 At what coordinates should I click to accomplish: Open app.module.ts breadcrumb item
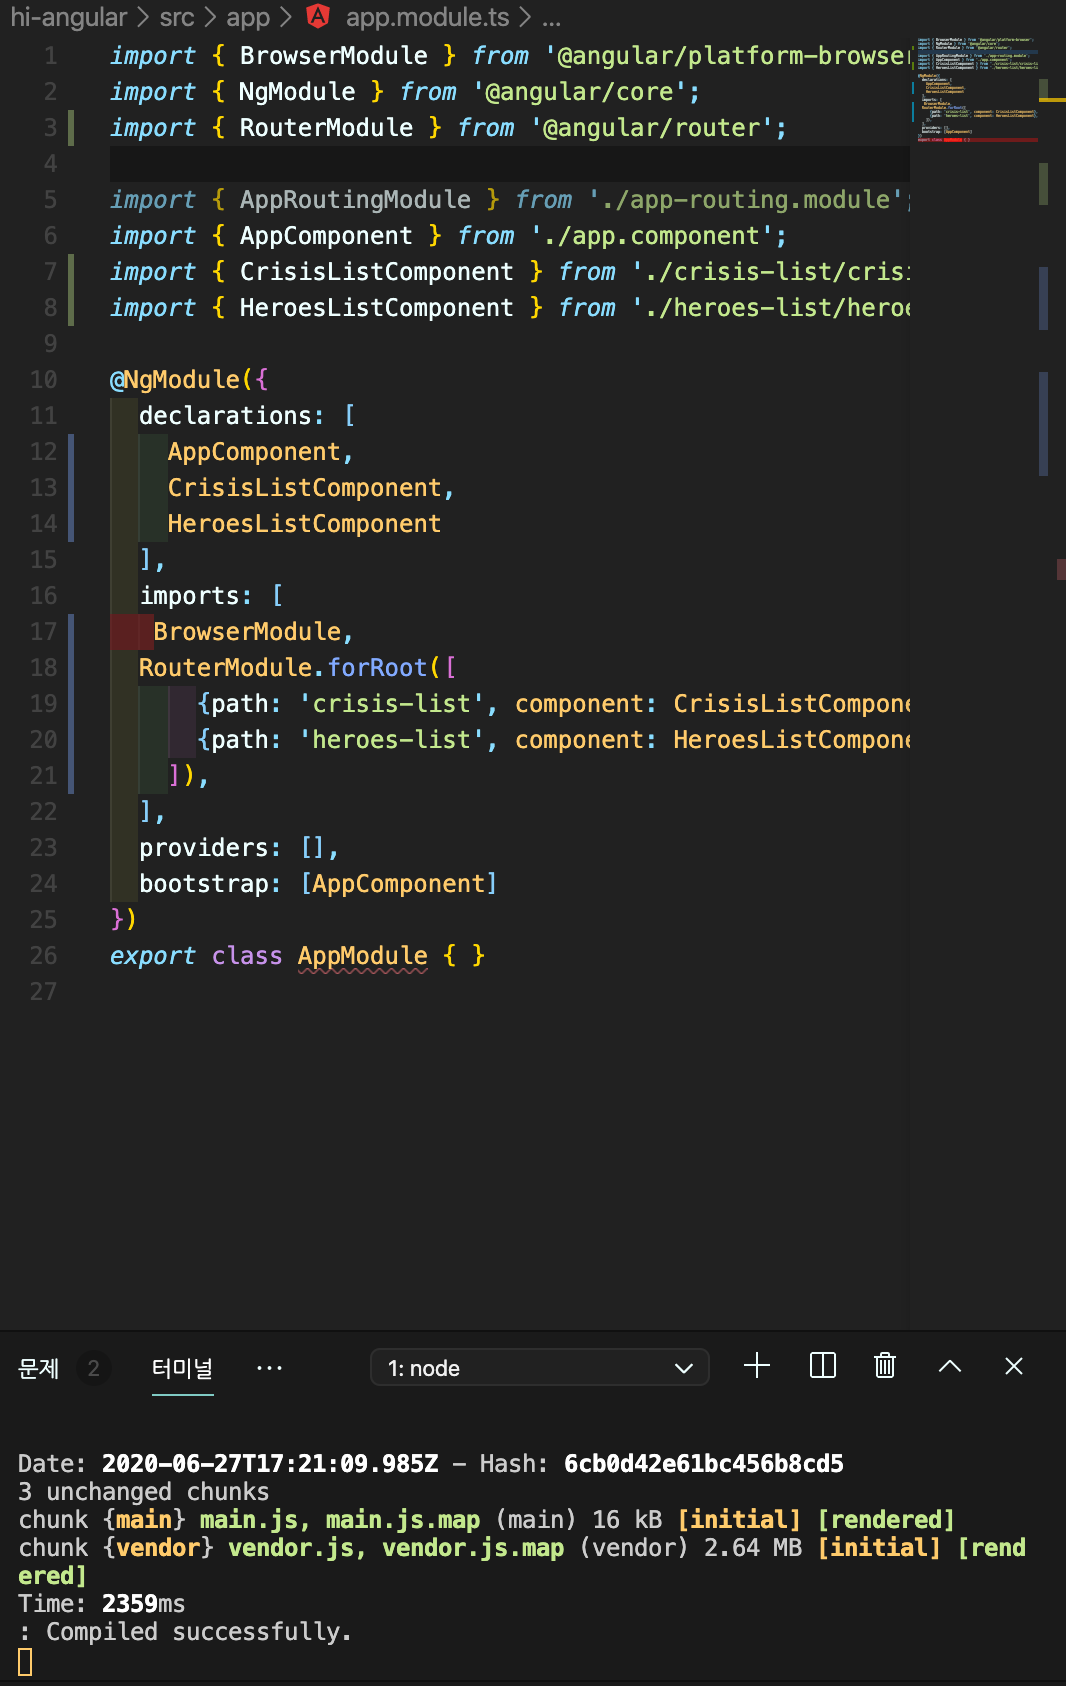[427, 17]
